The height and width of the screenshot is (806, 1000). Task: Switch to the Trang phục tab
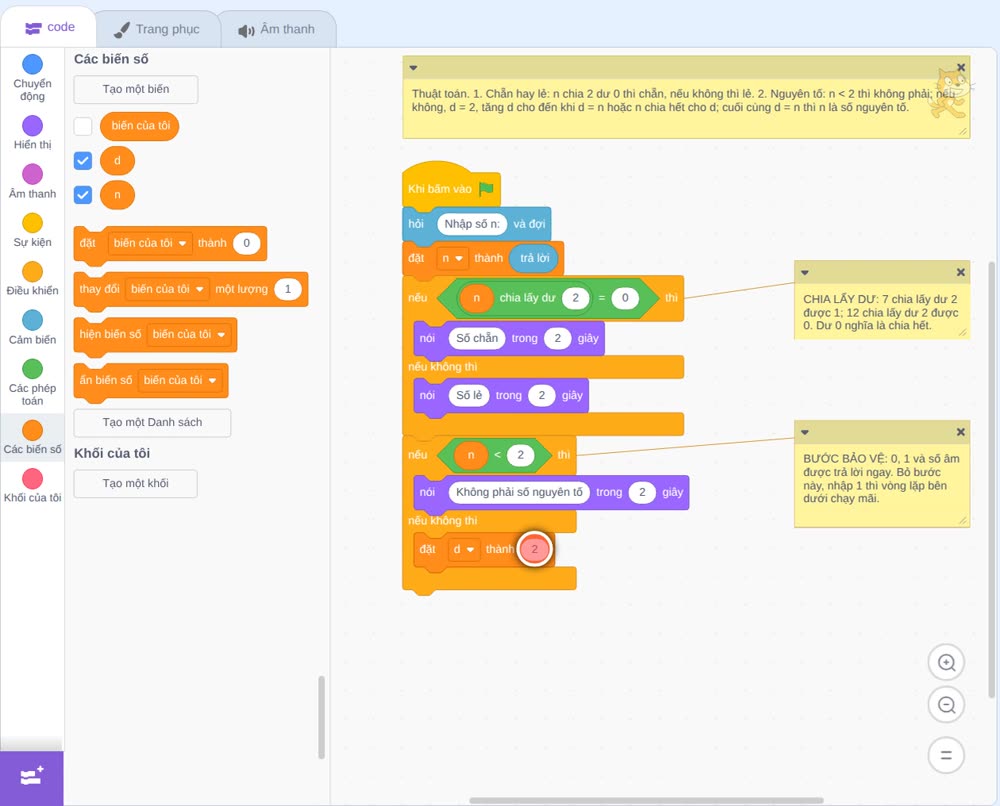[x=157, y=29]
